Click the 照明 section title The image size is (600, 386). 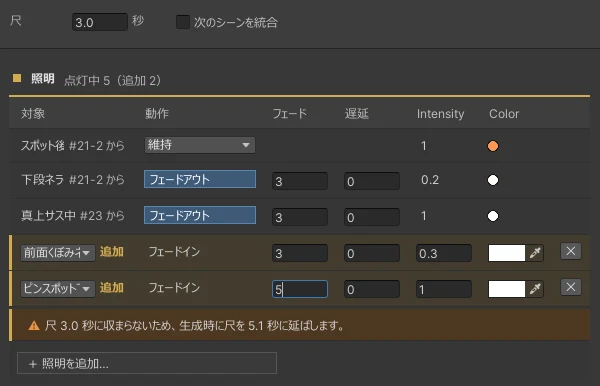pos(42,78)
